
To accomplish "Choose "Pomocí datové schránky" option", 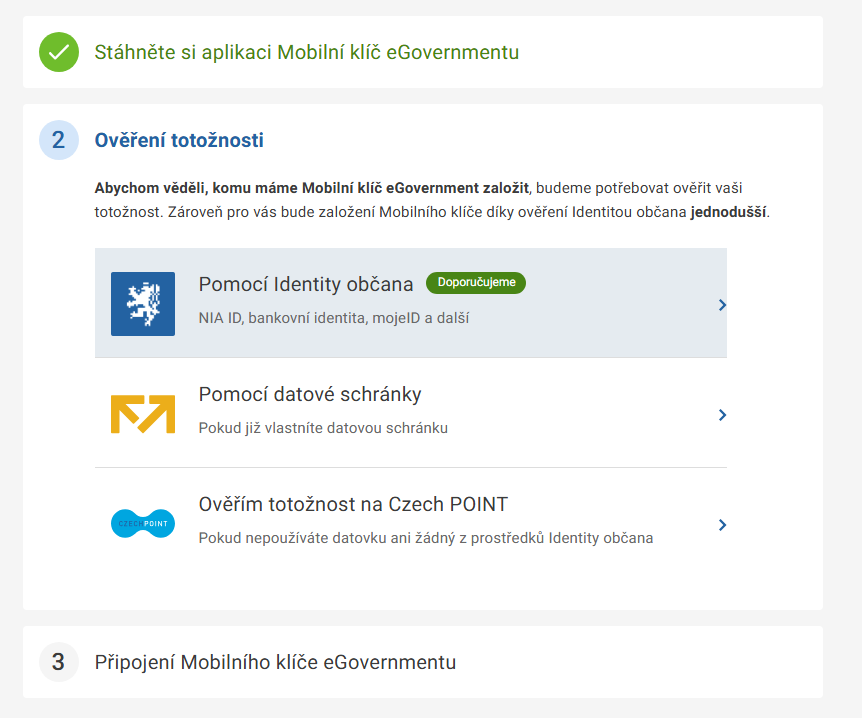I will click(310, 394).
